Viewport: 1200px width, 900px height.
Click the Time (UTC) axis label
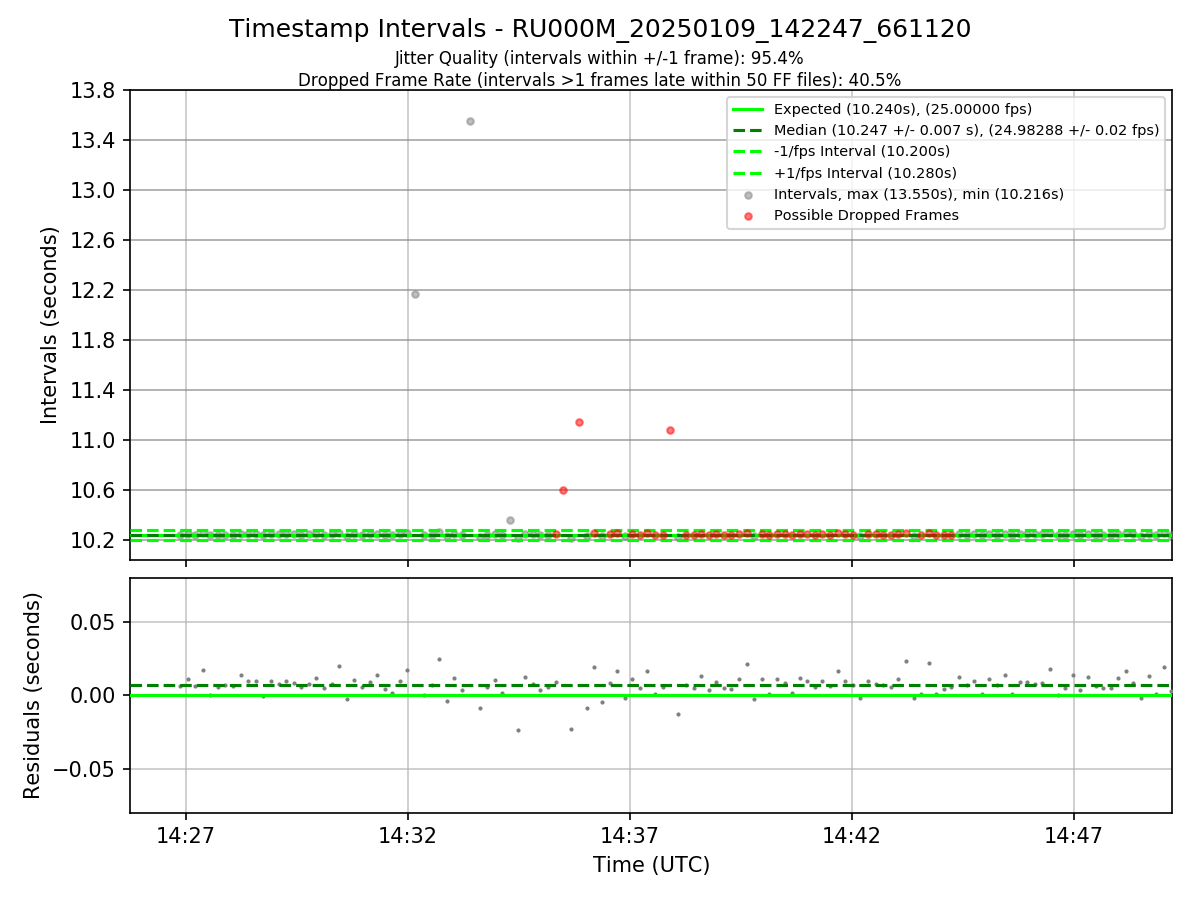pyautogui.click(x=651, y=865)
